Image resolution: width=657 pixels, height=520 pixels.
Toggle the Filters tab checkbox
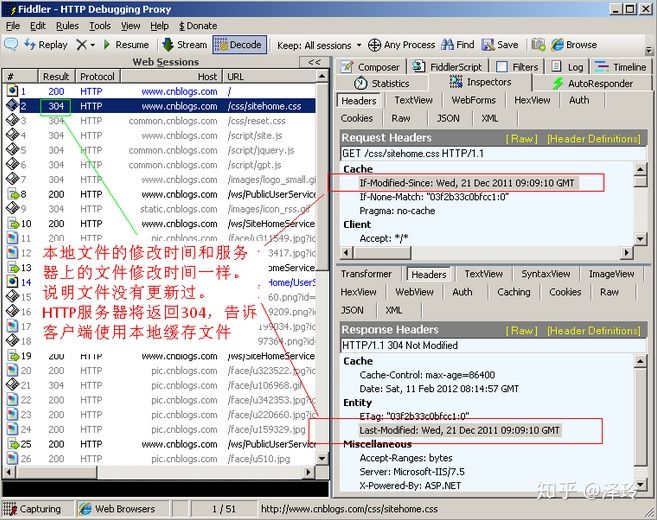pyautogui.click(x=502, y=67)
